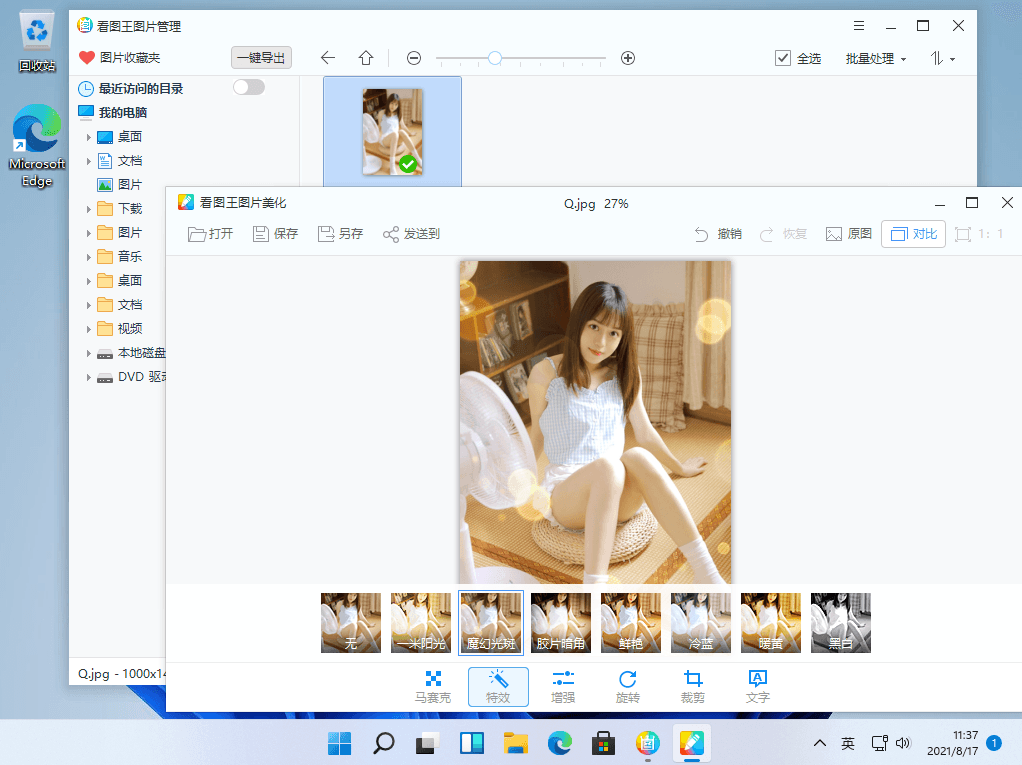The height and width of the screenshot is (765, 1022).
Task: Open Task View from taskbar
Action: click(x=428, y=743)
